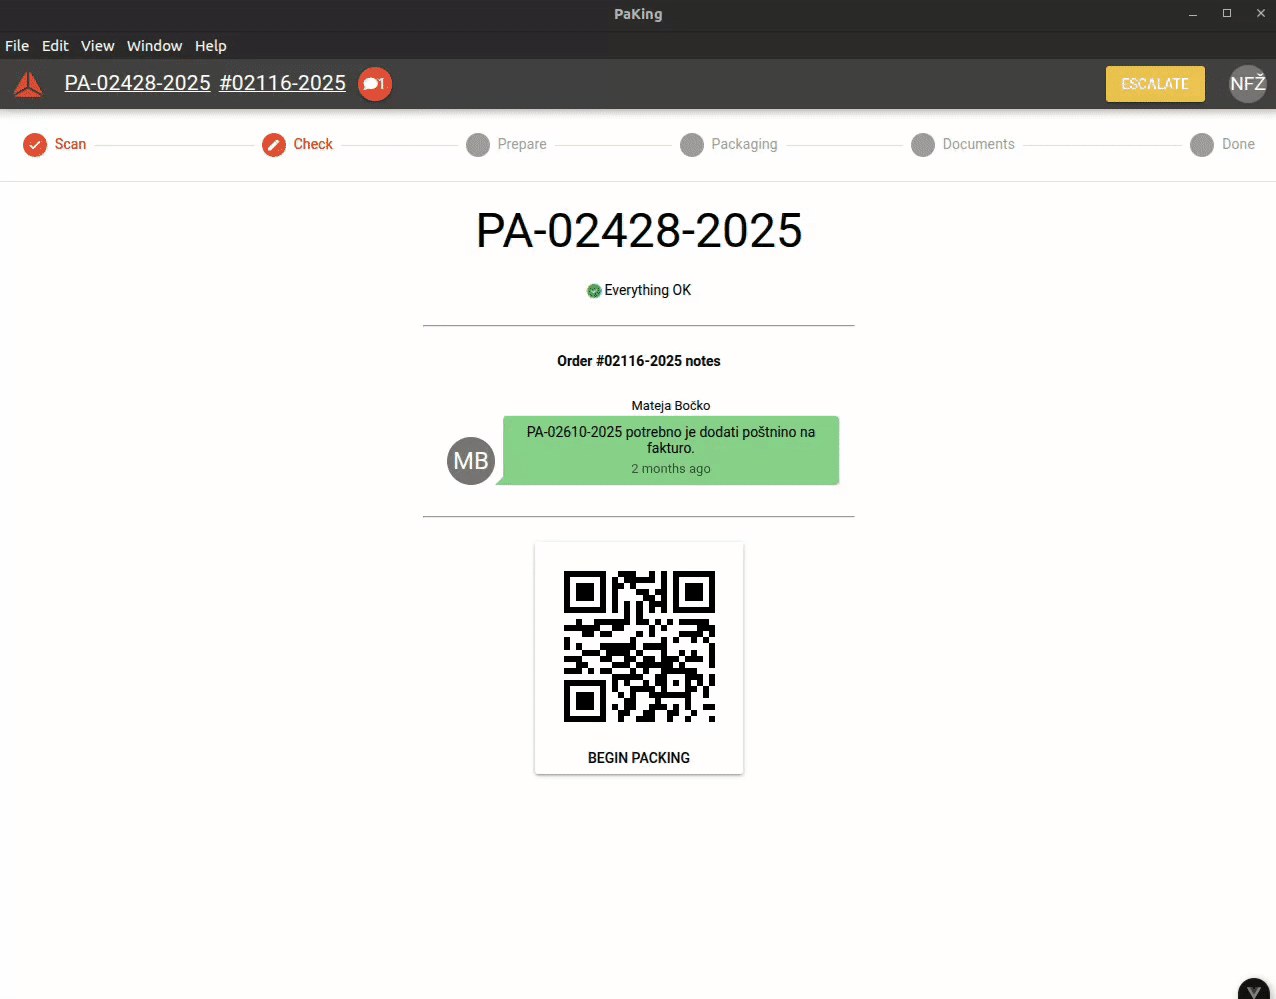Image resolution: width=1276 pixels, height=999 pixels.
Task: Click the MB author avatar
Action: click(x=471, y=461)
